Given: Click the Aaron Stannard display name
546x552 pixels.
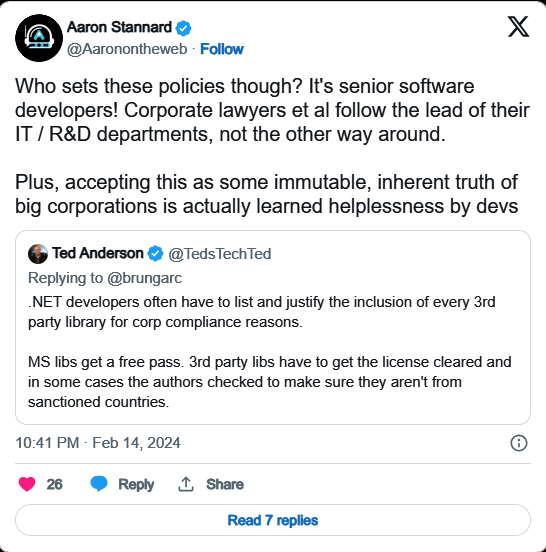Looking at the screenshot, I should [x=119, y=27].
